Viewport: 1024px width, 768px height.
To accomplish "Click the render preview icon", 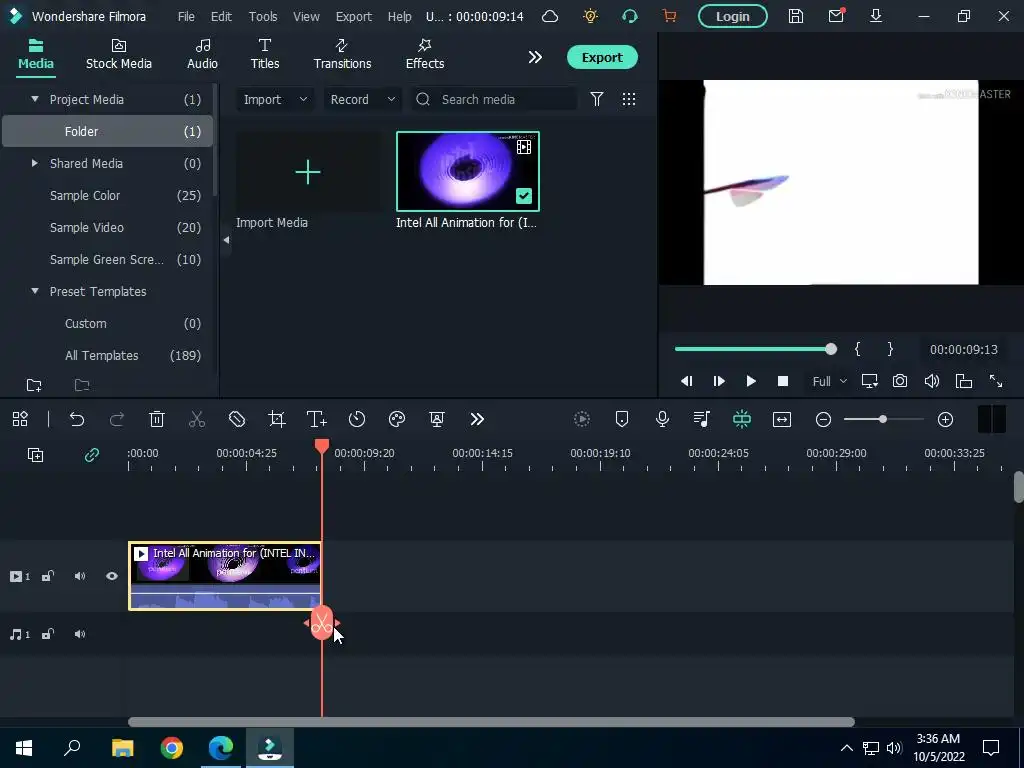I will [582, 419].
